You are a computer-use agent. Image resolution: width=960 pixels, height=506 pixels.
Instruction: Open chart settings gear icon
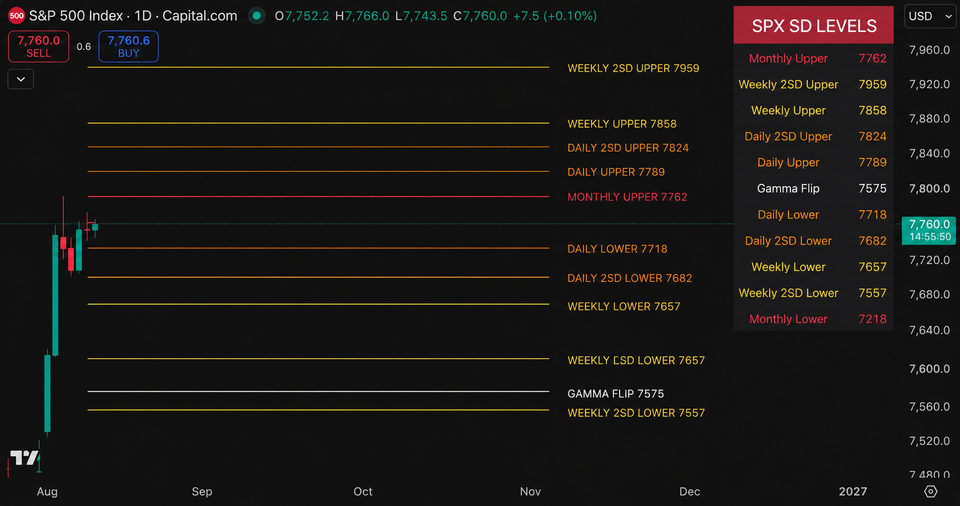click(931, 491)
